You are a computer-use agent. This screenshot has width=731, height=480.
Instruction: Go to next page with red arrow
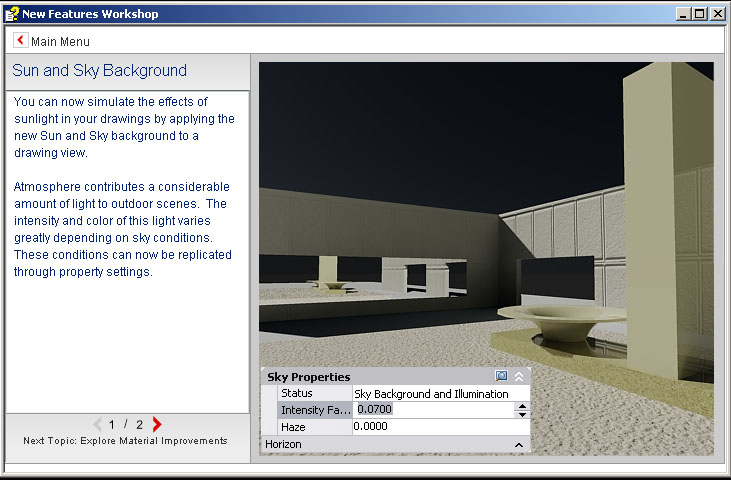[157, 424]
